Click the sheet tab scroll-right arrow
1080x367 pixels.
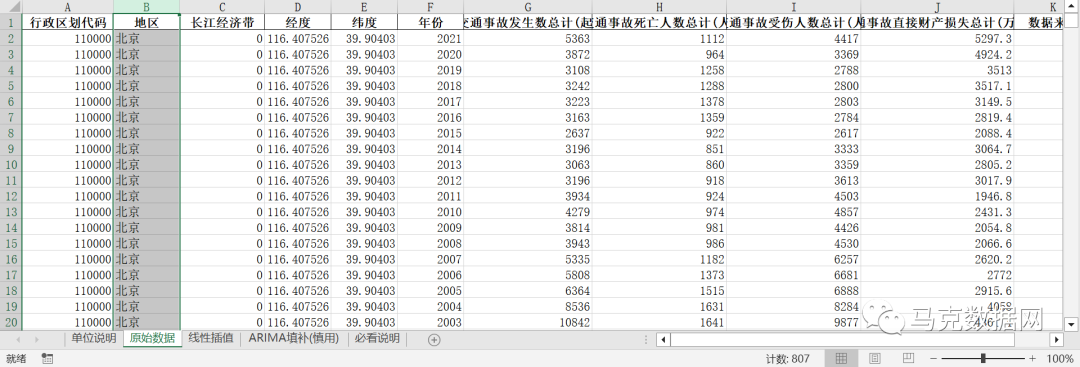pyautogui.click(x=36, y=339)
